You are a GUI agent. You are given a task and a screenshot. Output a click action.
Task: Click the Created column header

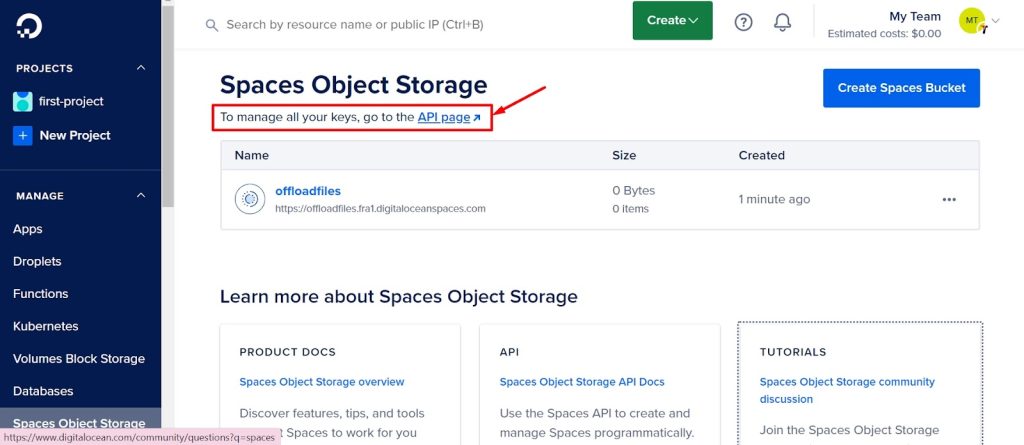point(761,156)
